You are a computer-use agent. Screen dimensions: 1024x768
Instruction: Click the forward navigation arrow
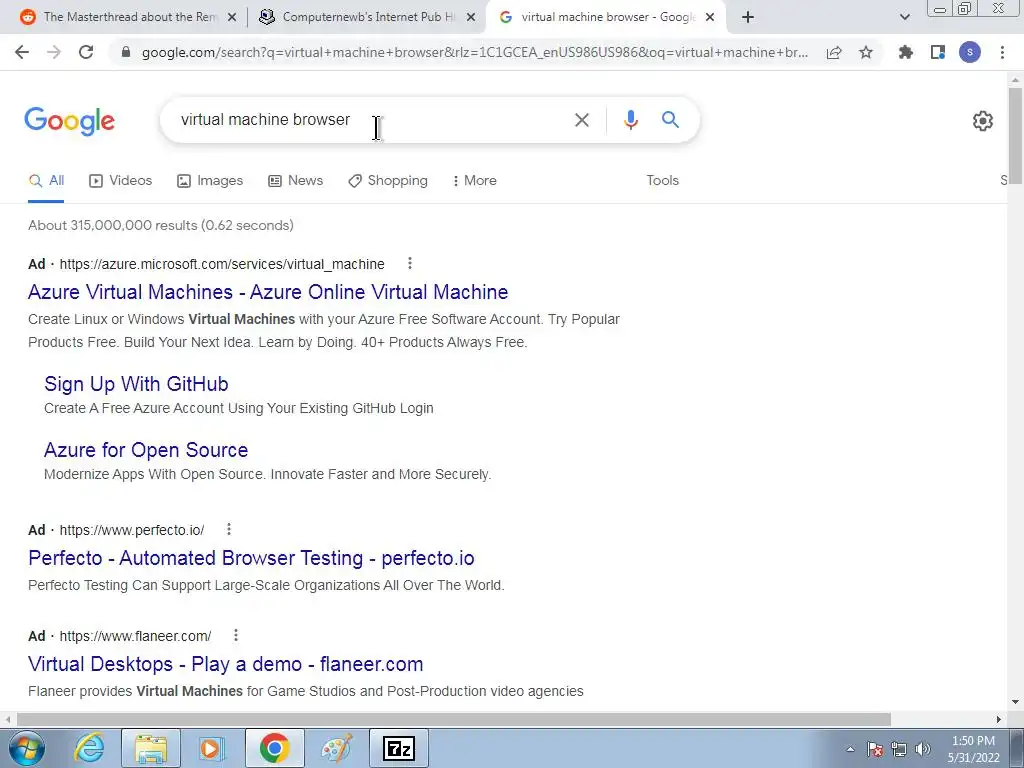pos(54,52)
